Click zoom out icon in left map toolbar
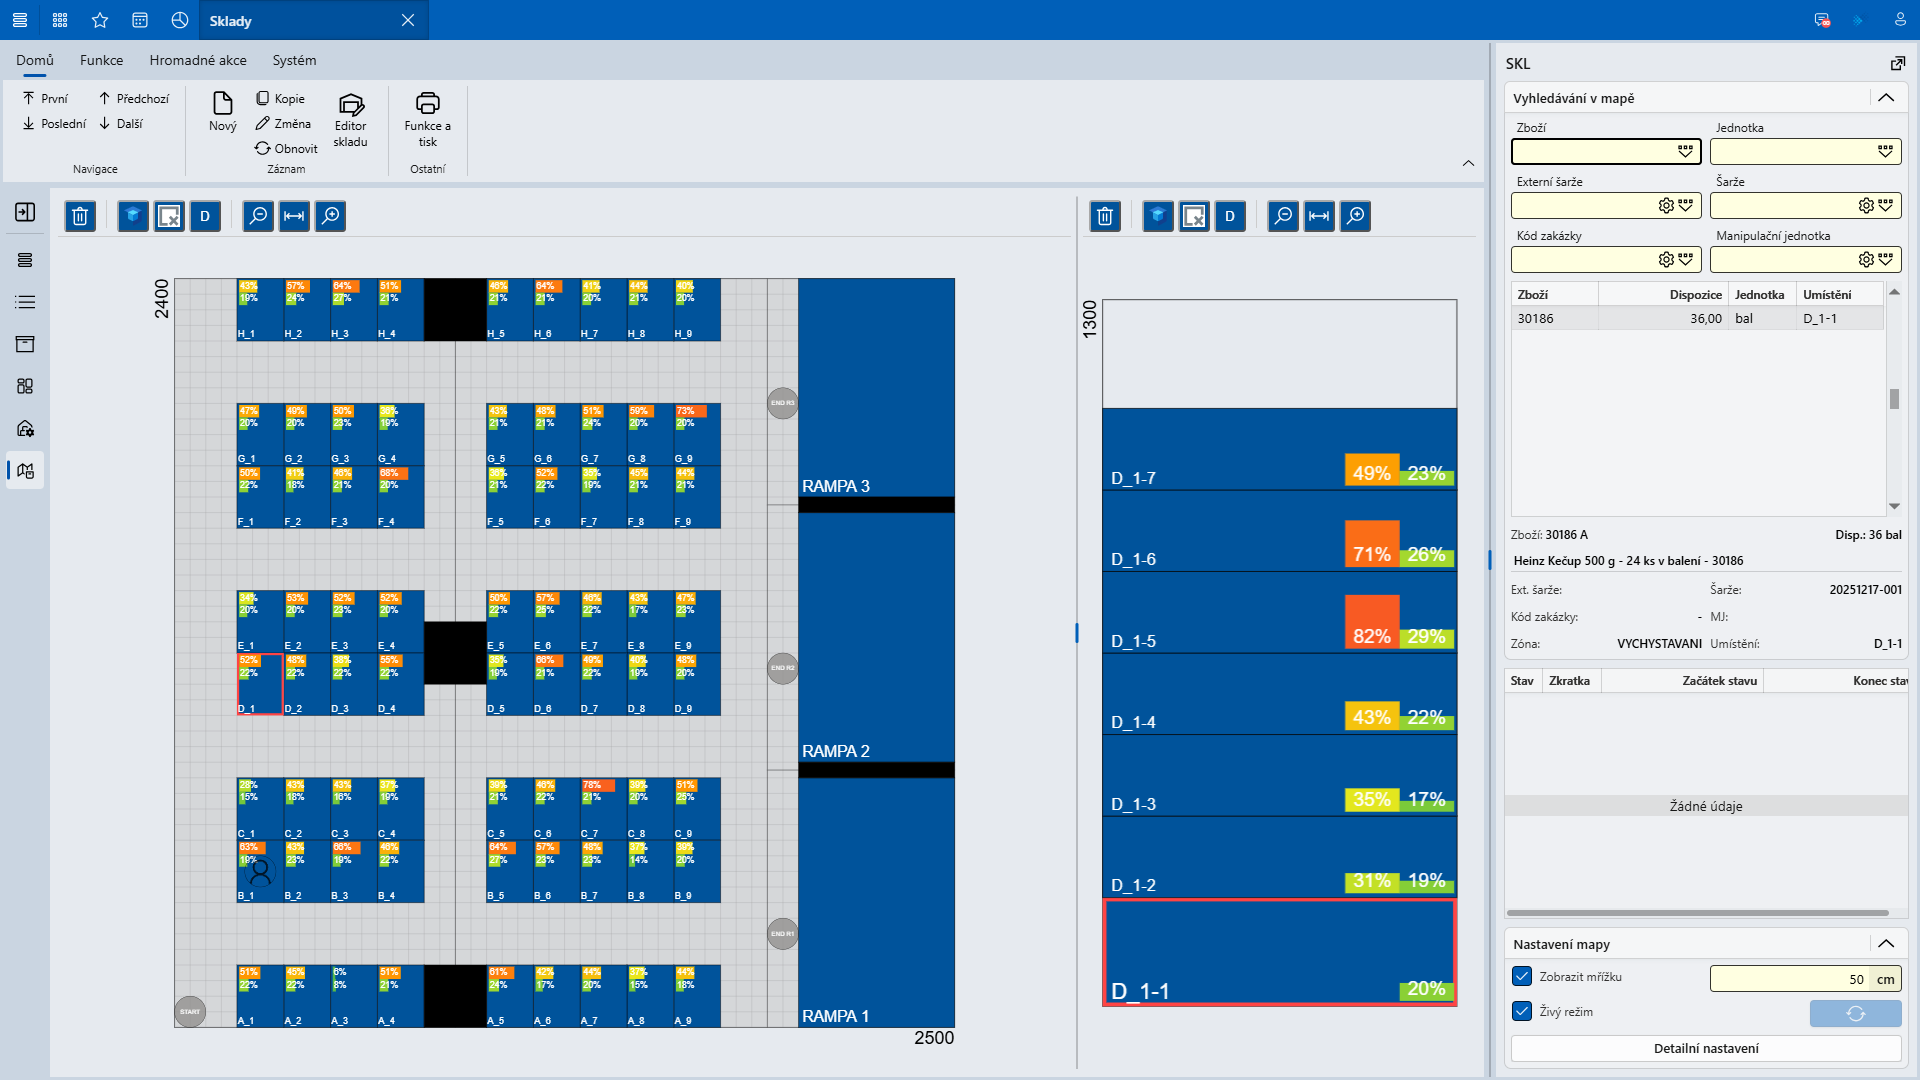The height and width of the screenshot is (1080, 1920). point(258,216)
